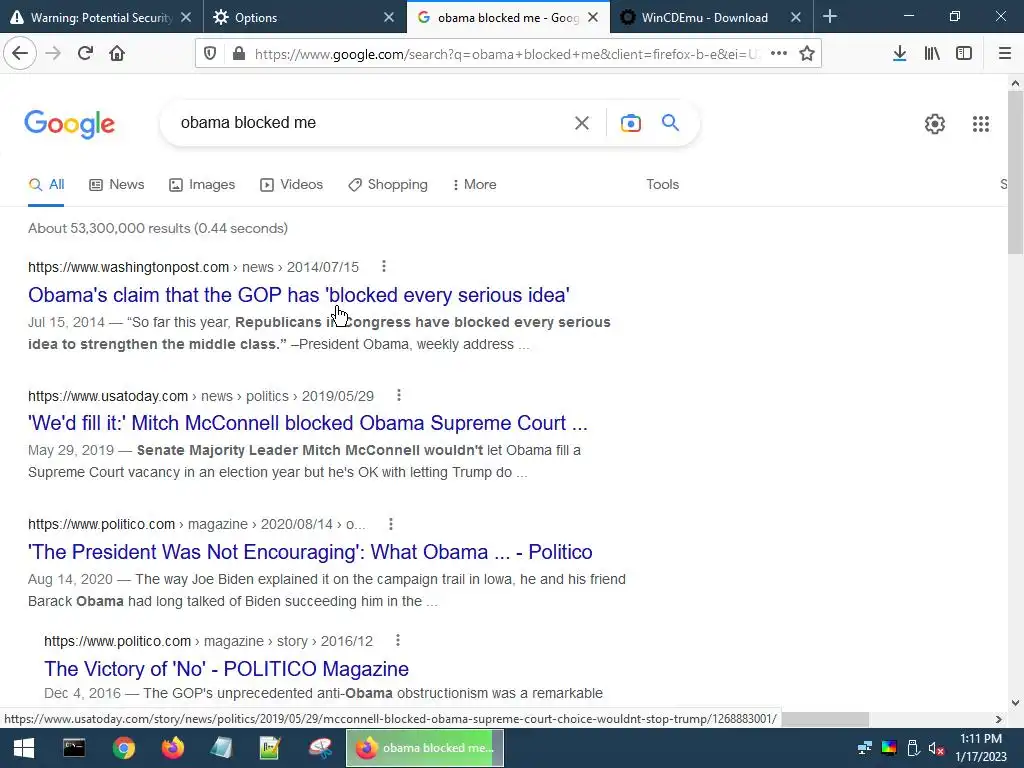Image resolution: width=1024 pixels, height=768 pixels.
Task: Open options menu for politico.com 2020/08/14 result
Action: tap(391, 524)
